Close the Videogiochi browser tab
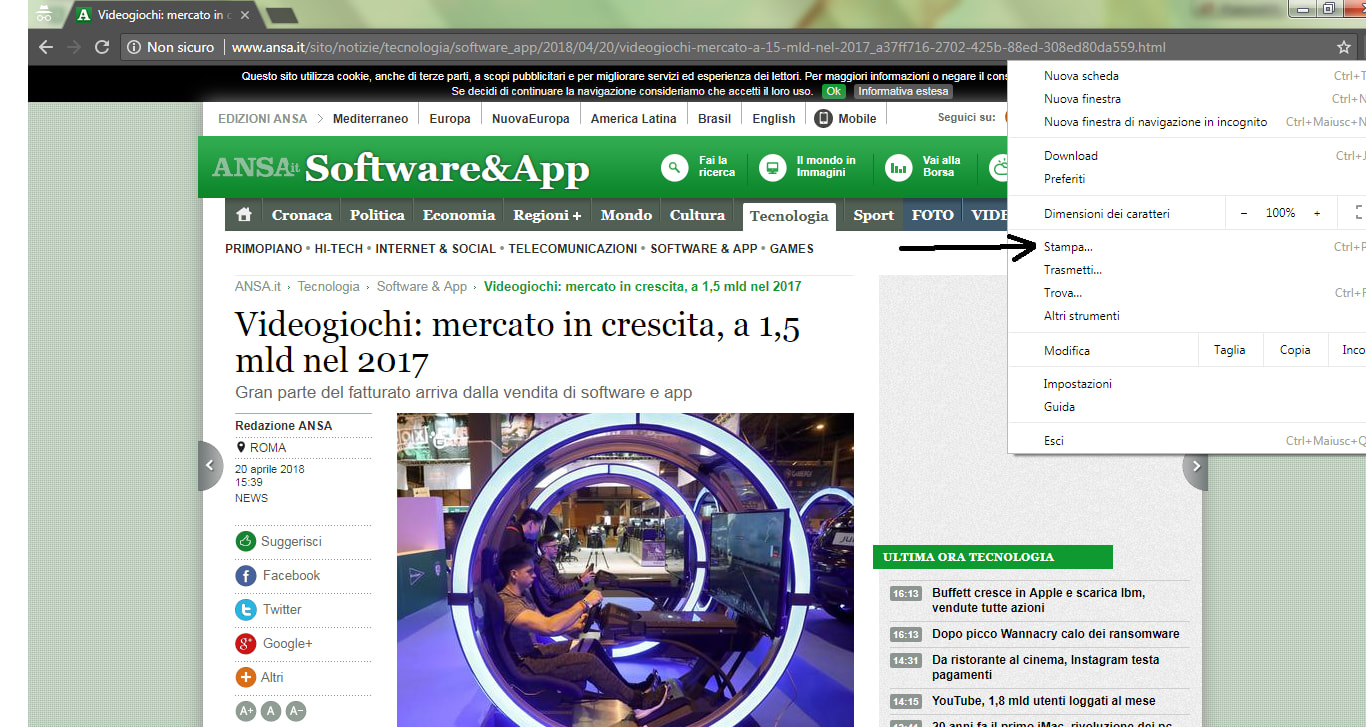This screenshot has width=1366, height=727. [246, 15]
